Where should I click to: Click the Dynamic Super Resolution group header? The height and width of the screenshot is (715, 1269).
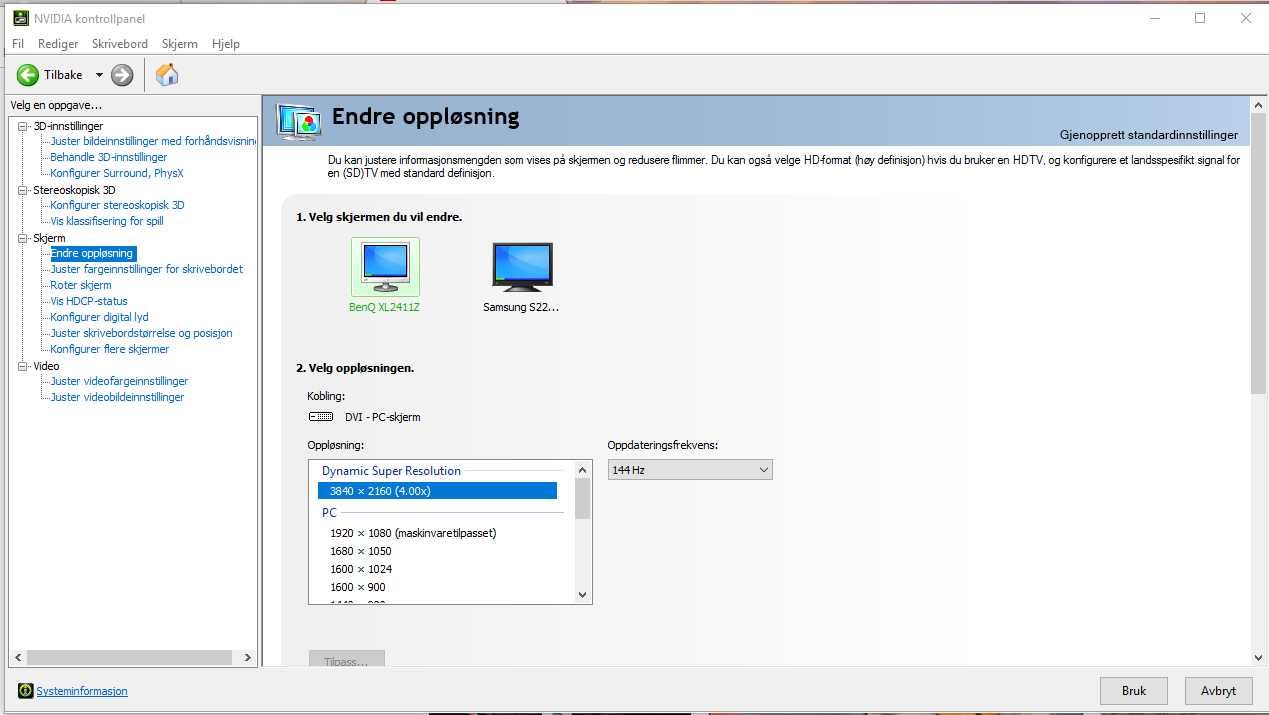click(391, 471)
